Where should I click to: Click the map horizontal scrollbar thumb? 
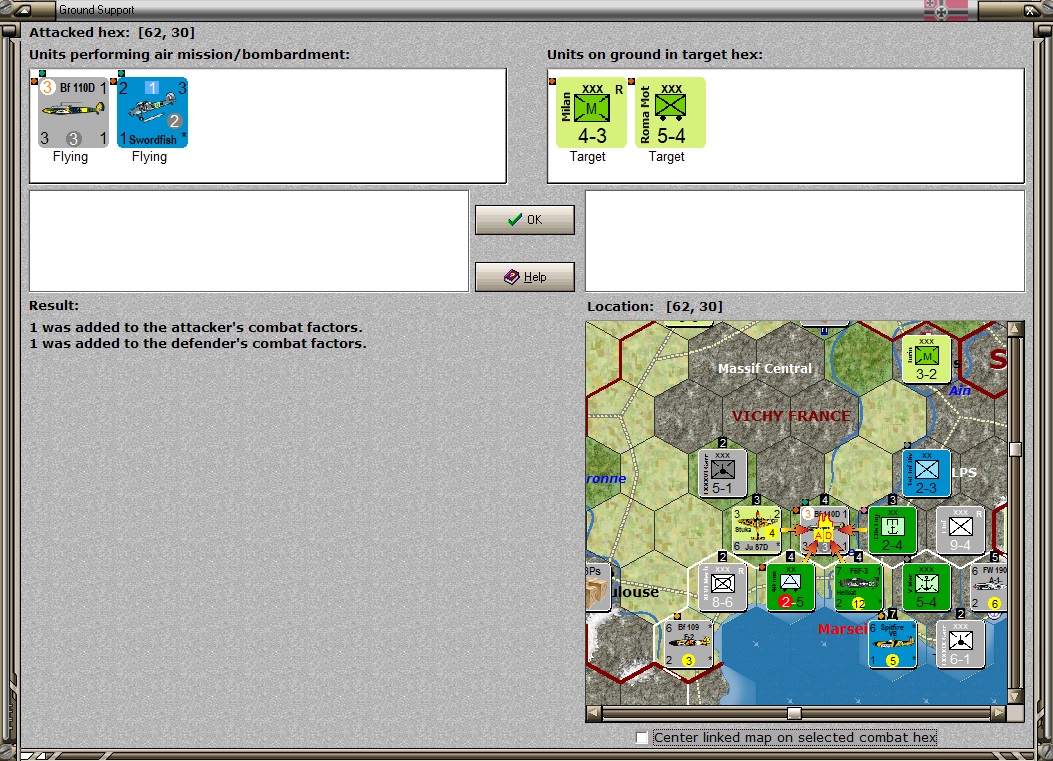794,713
